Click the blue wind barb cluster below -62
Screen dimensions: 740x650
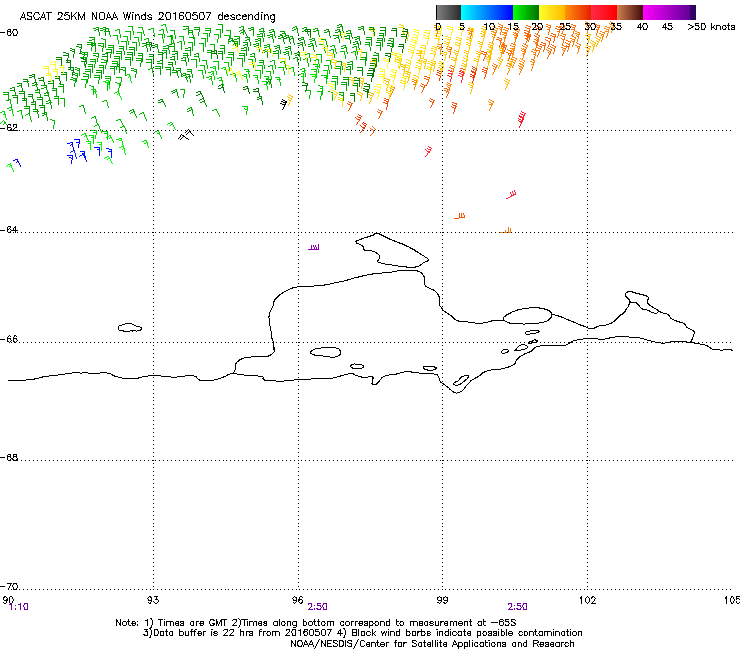(x=90, y=151)
